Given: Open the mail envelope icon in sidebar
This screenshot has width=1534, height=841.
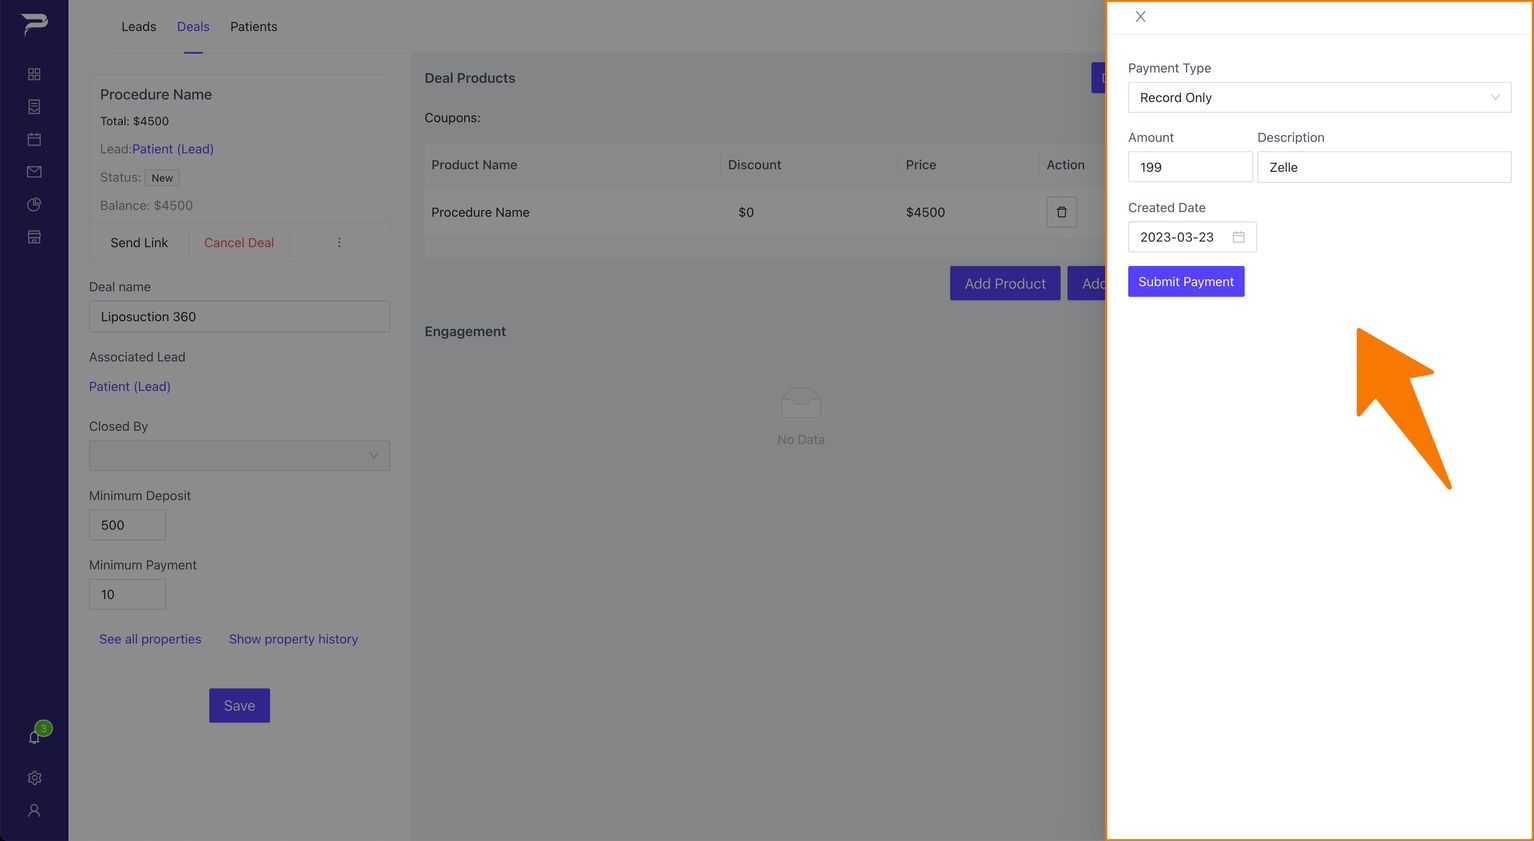Looking at the screenshot, I should [x=34, y=172].
